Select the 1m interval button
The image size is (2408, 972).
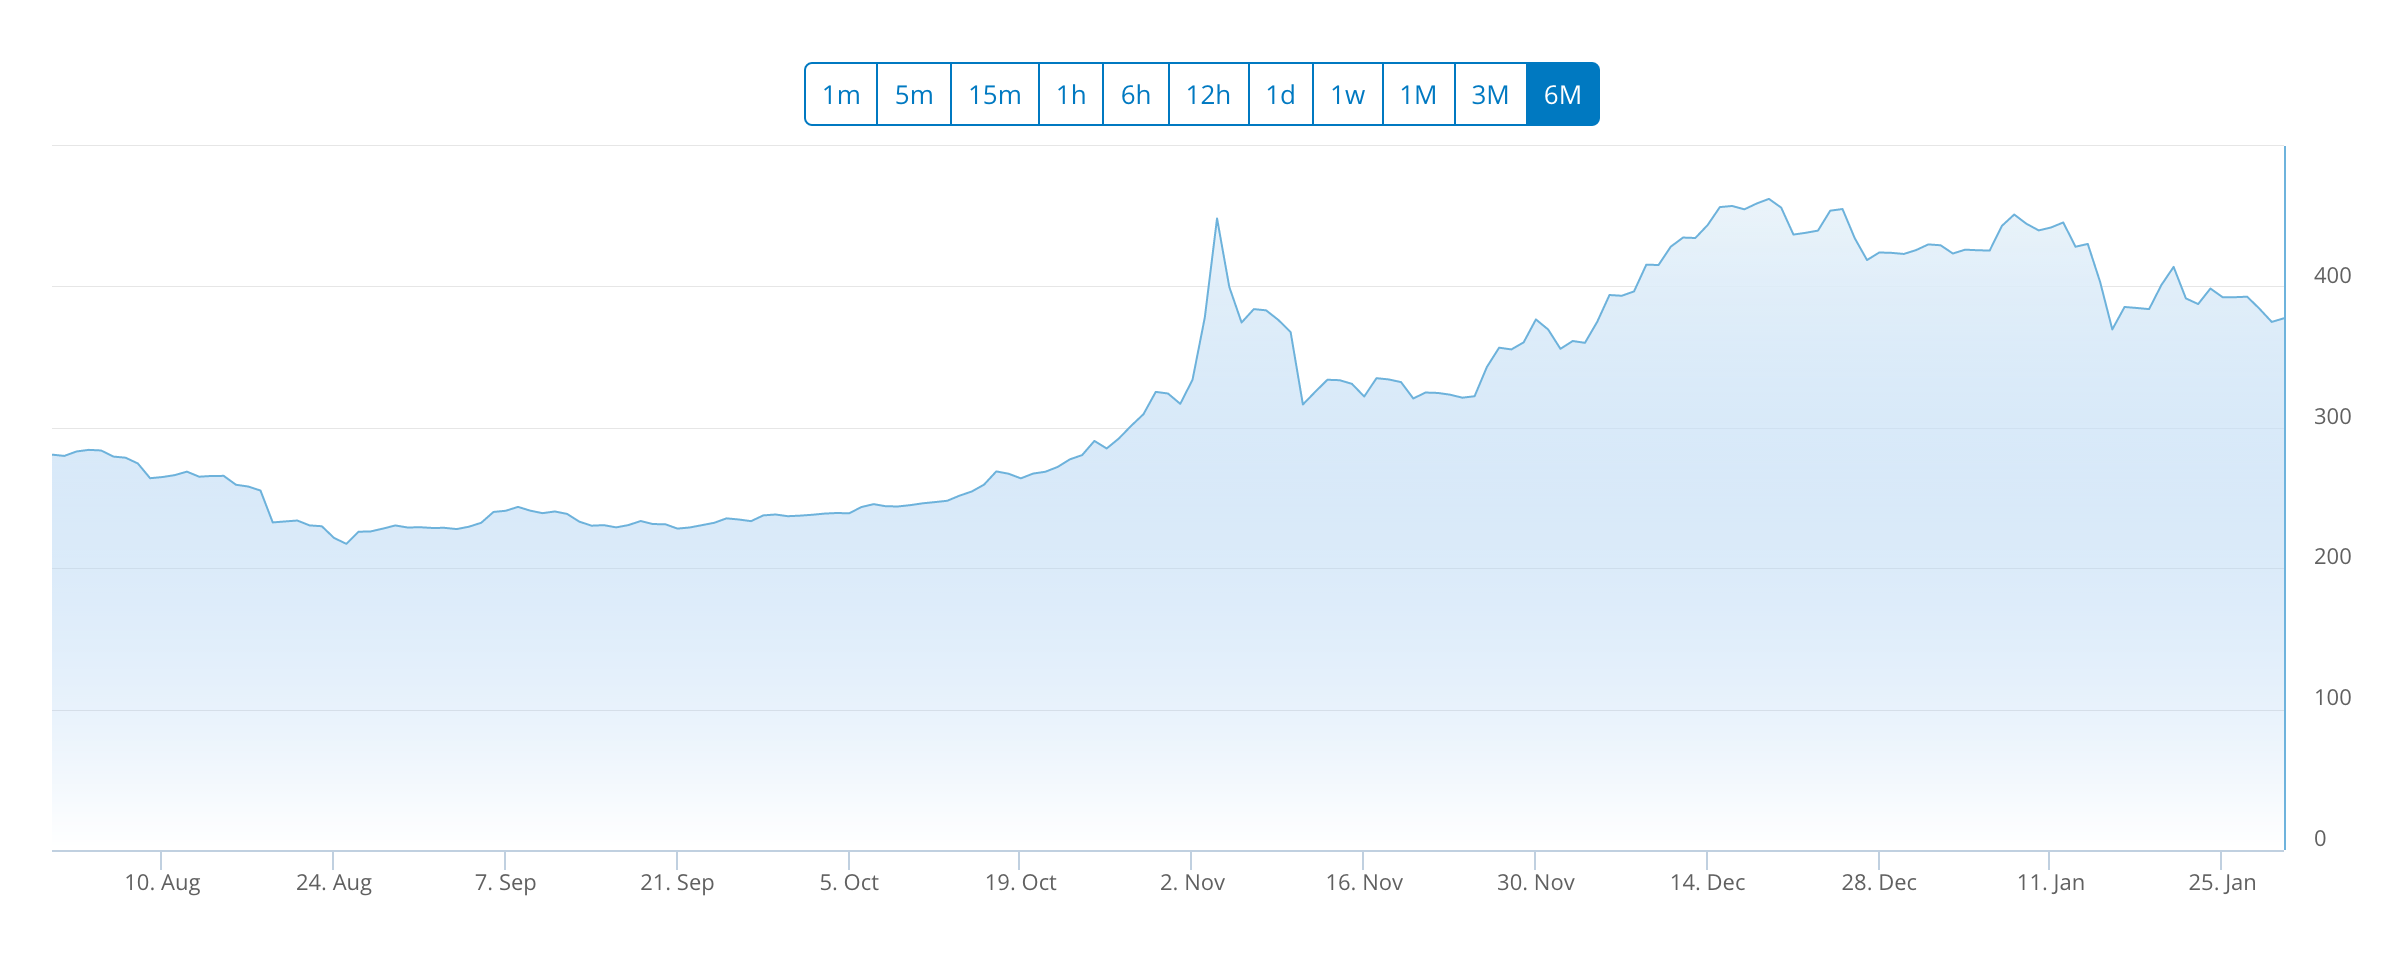tap(841, 95)
